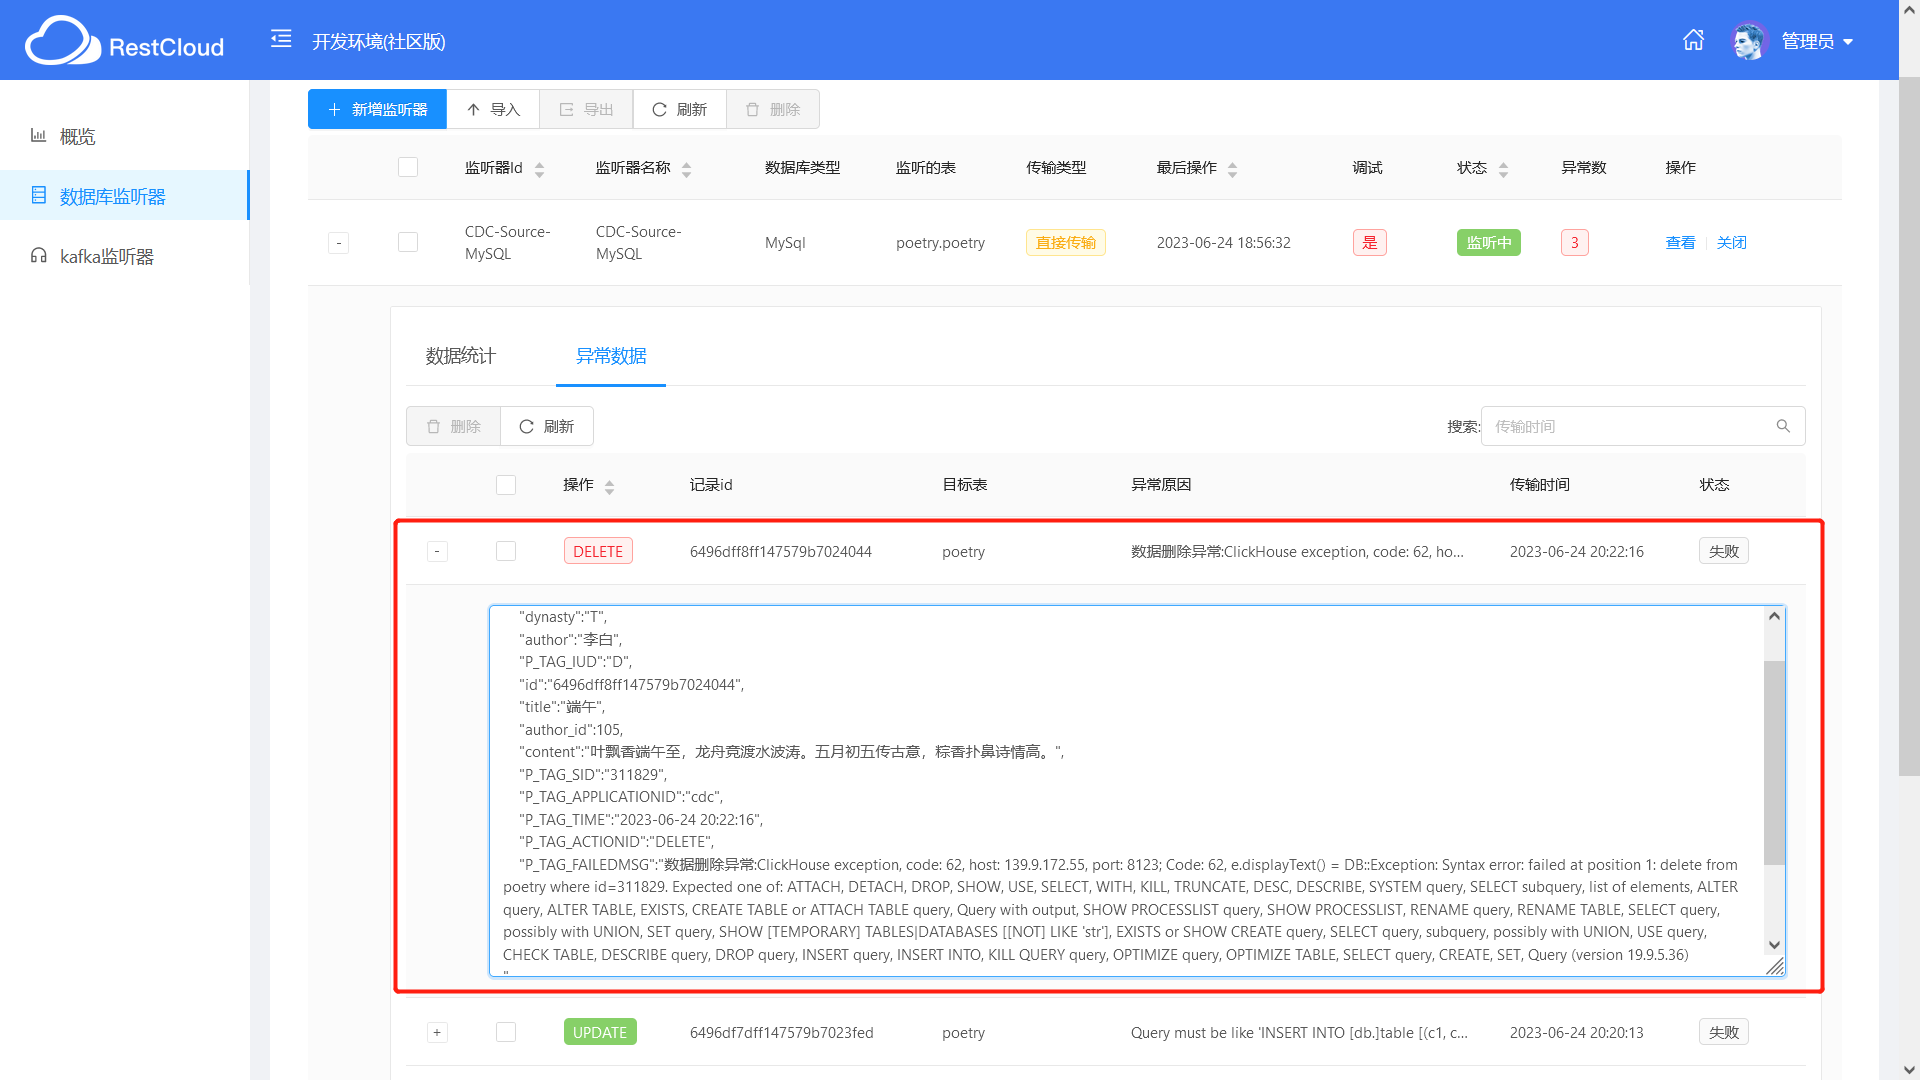Collapse sidebar with menu fold icon
1920x1080 pixels.
tap(281, 40)
